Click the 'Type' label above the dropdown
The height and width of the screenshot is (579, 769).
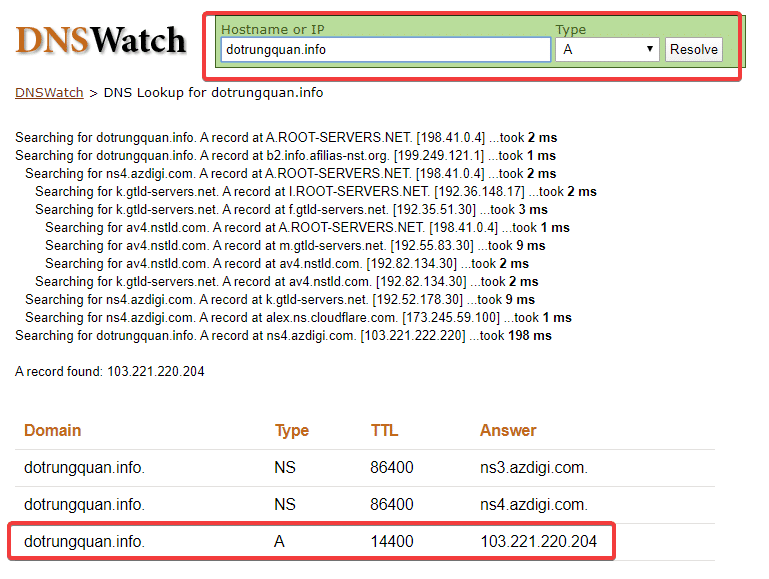tap(571, 30)
